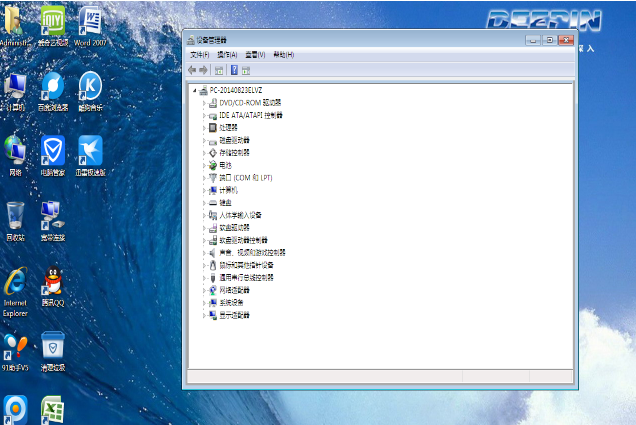Expand the DVD/CD-ROM 驱动器 node

(x=204, y=103)
